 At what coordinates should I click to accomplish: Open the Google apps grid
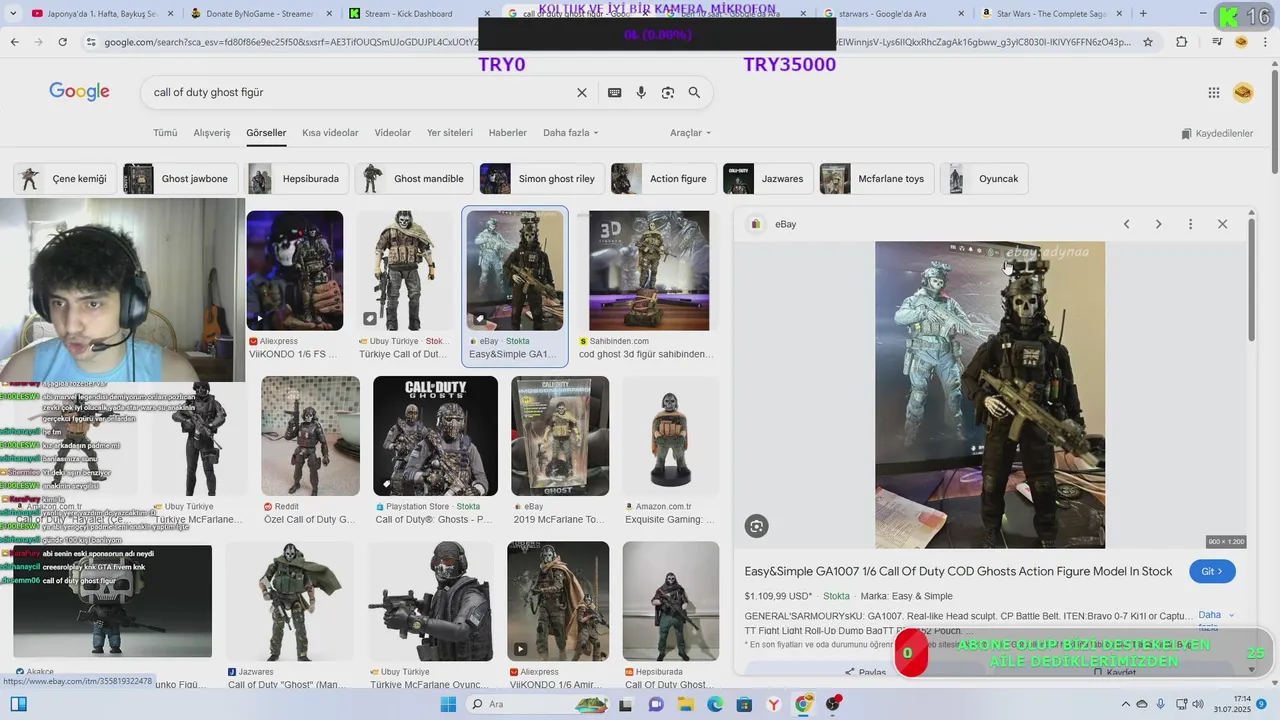(x=1214, y=92)
